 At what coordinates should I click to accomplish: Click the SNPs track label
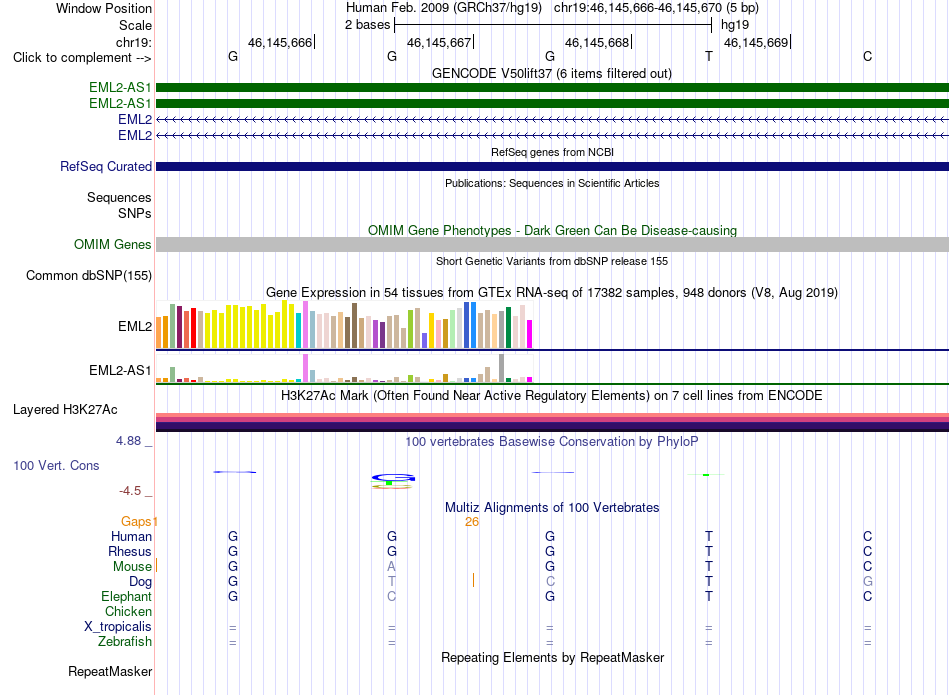point(135,213)
